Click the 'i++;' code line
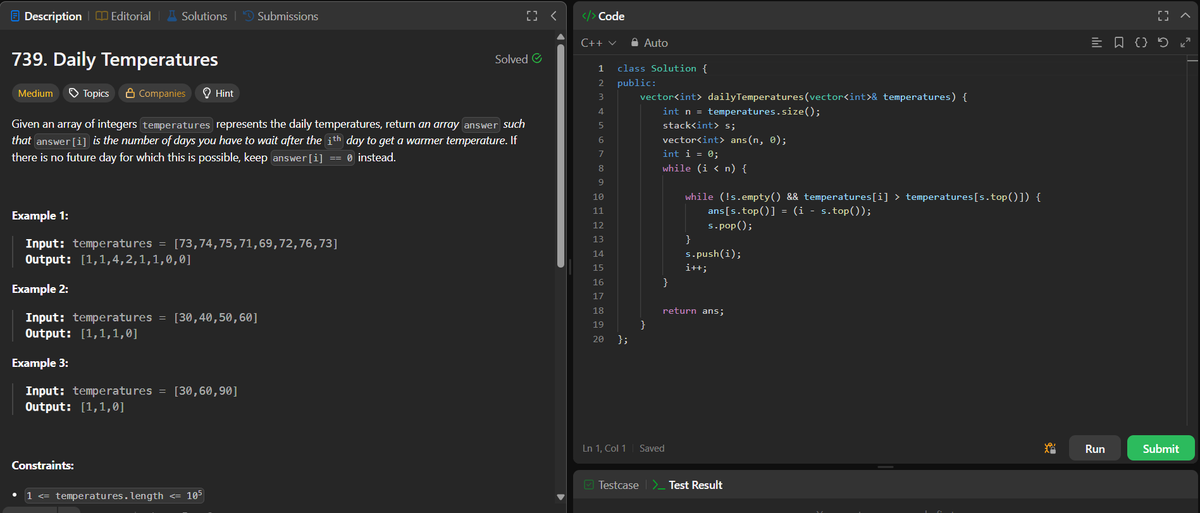 [x=696, y=269]
